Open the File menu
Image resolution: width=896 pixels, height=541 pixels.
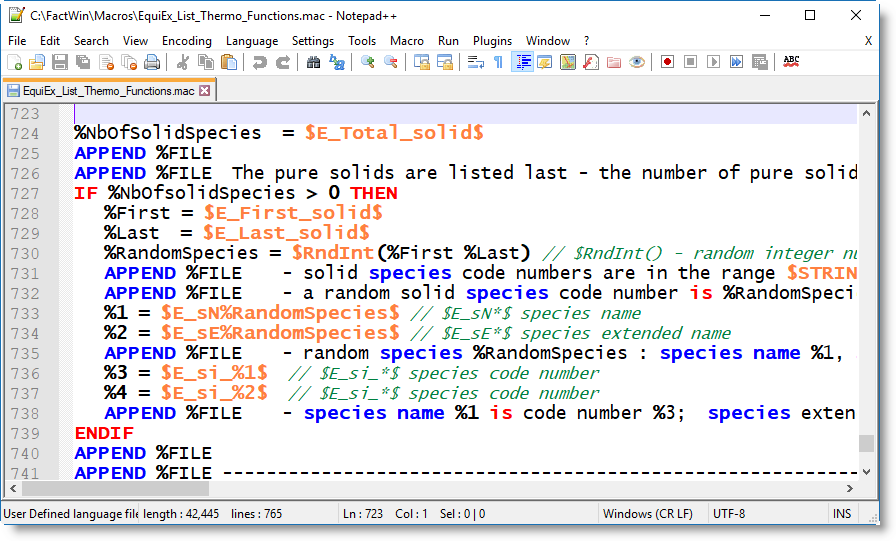point(17,41)
